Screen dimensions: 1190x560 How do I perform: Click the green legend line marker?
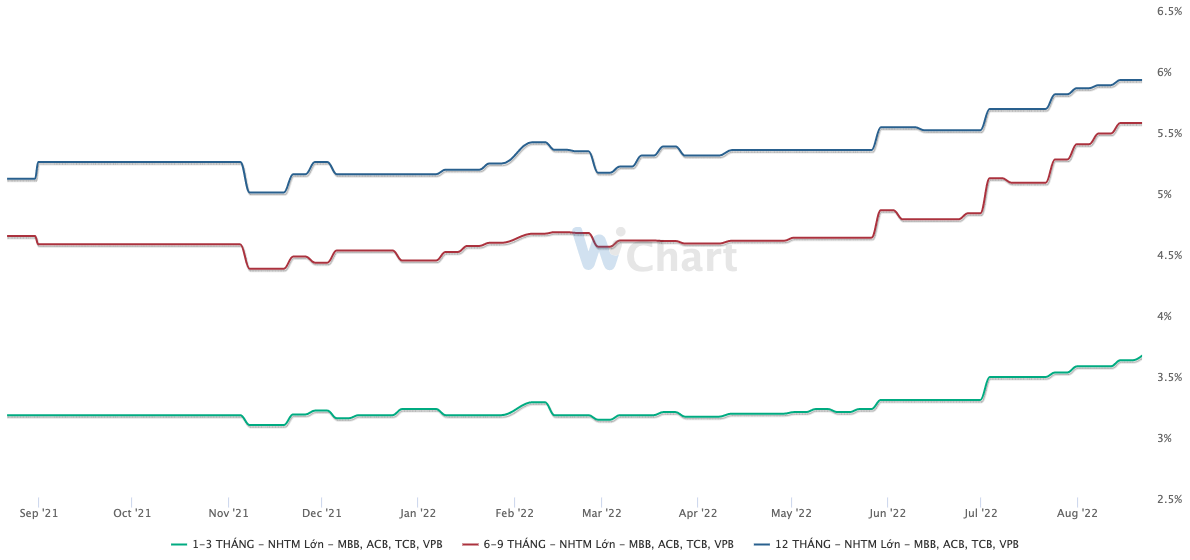point(179,544)
